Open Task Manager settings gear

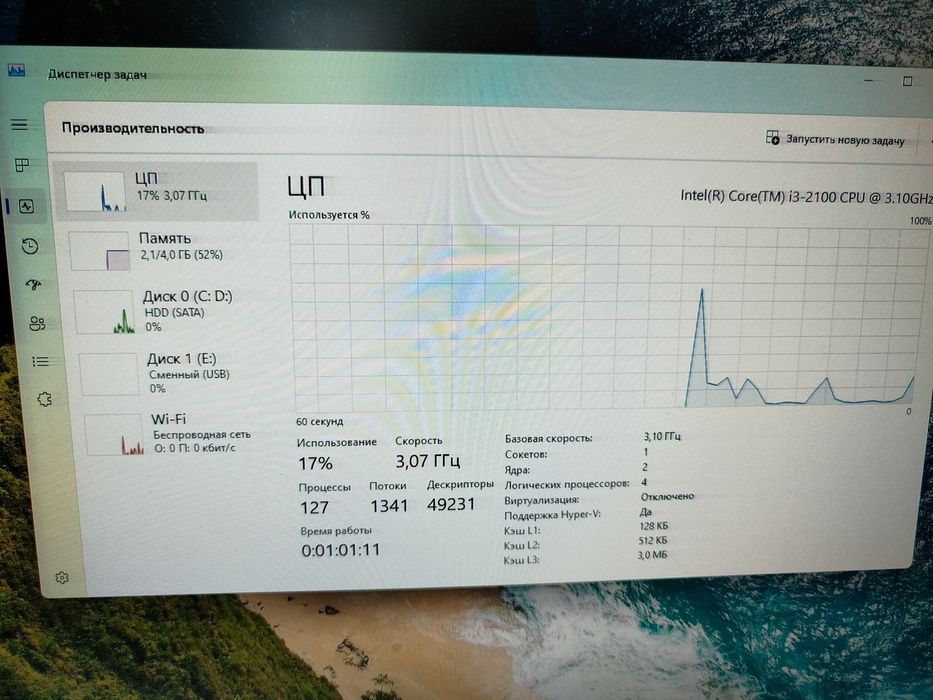[x=62, y=577]
